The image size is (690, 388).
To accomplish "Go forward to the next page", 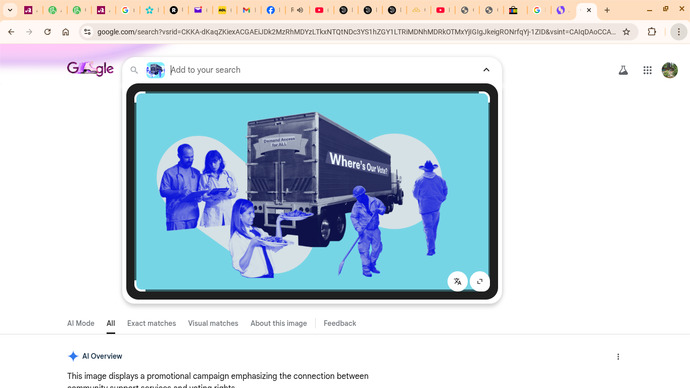I will pyautogui.click(x=29, y=32).
